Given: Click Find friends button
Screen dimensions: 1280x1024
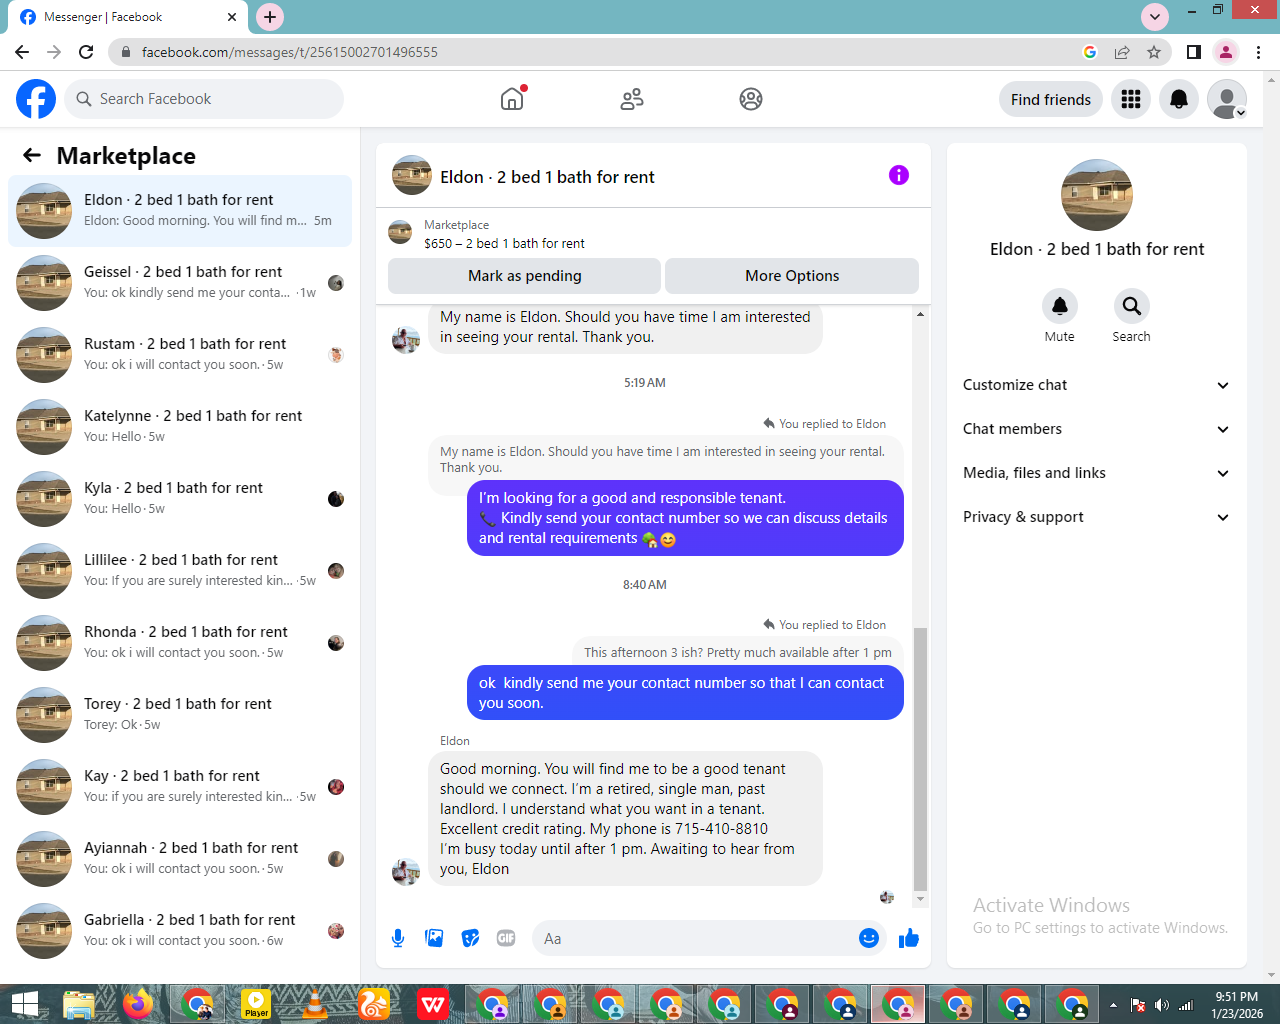Looking at the screenshot, I should pyautogui.click(x=1051, y=99).
